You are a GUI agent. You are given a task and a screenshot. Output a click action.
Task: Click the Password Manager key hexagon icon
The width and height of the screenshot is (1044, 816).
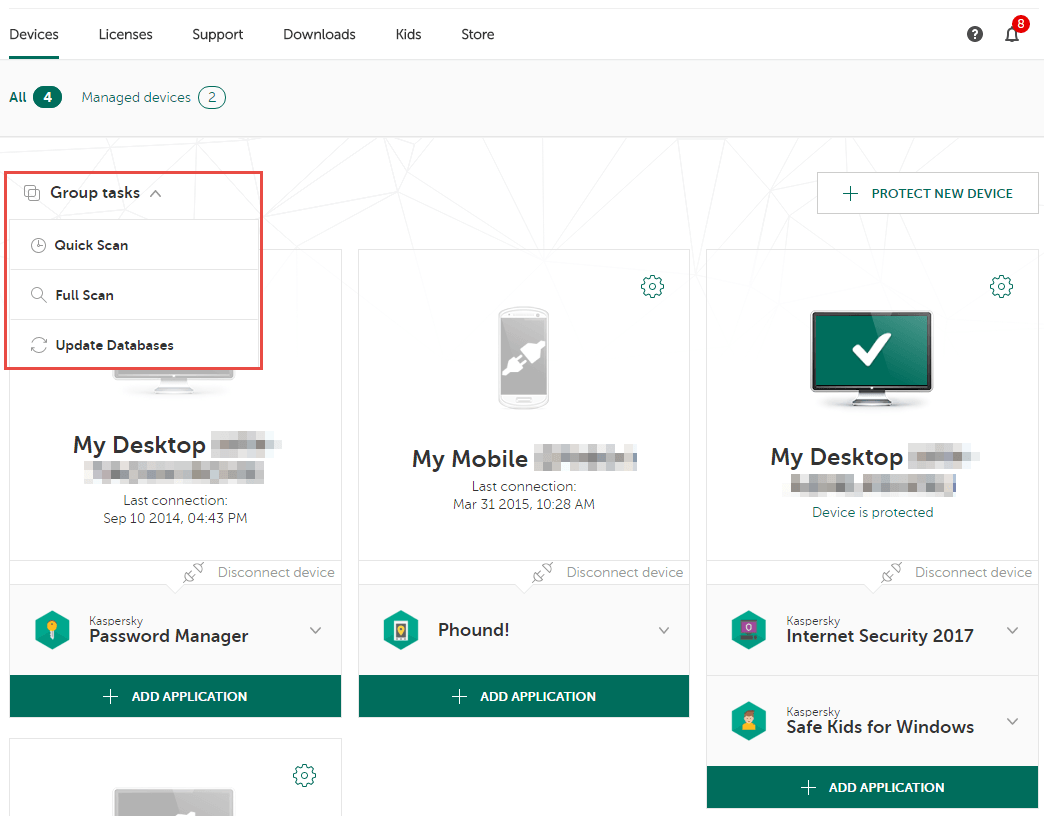click(x=52, y=630)
